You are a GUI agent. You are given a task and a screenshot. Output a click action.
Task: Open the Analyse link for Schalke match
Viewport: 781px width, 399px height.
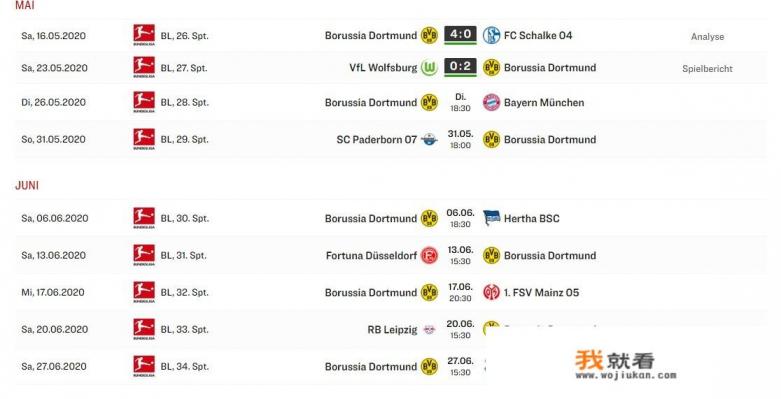(707, 37)
